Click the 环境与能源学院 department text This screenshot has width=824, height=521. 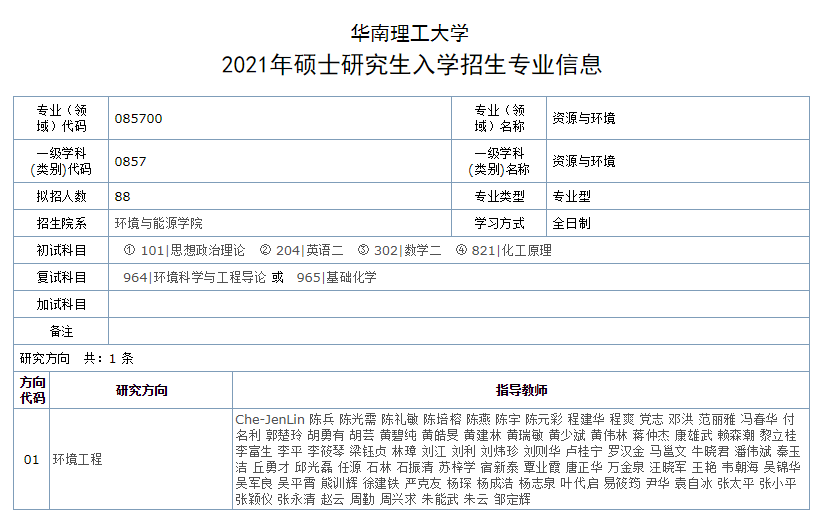pos(159,223)
